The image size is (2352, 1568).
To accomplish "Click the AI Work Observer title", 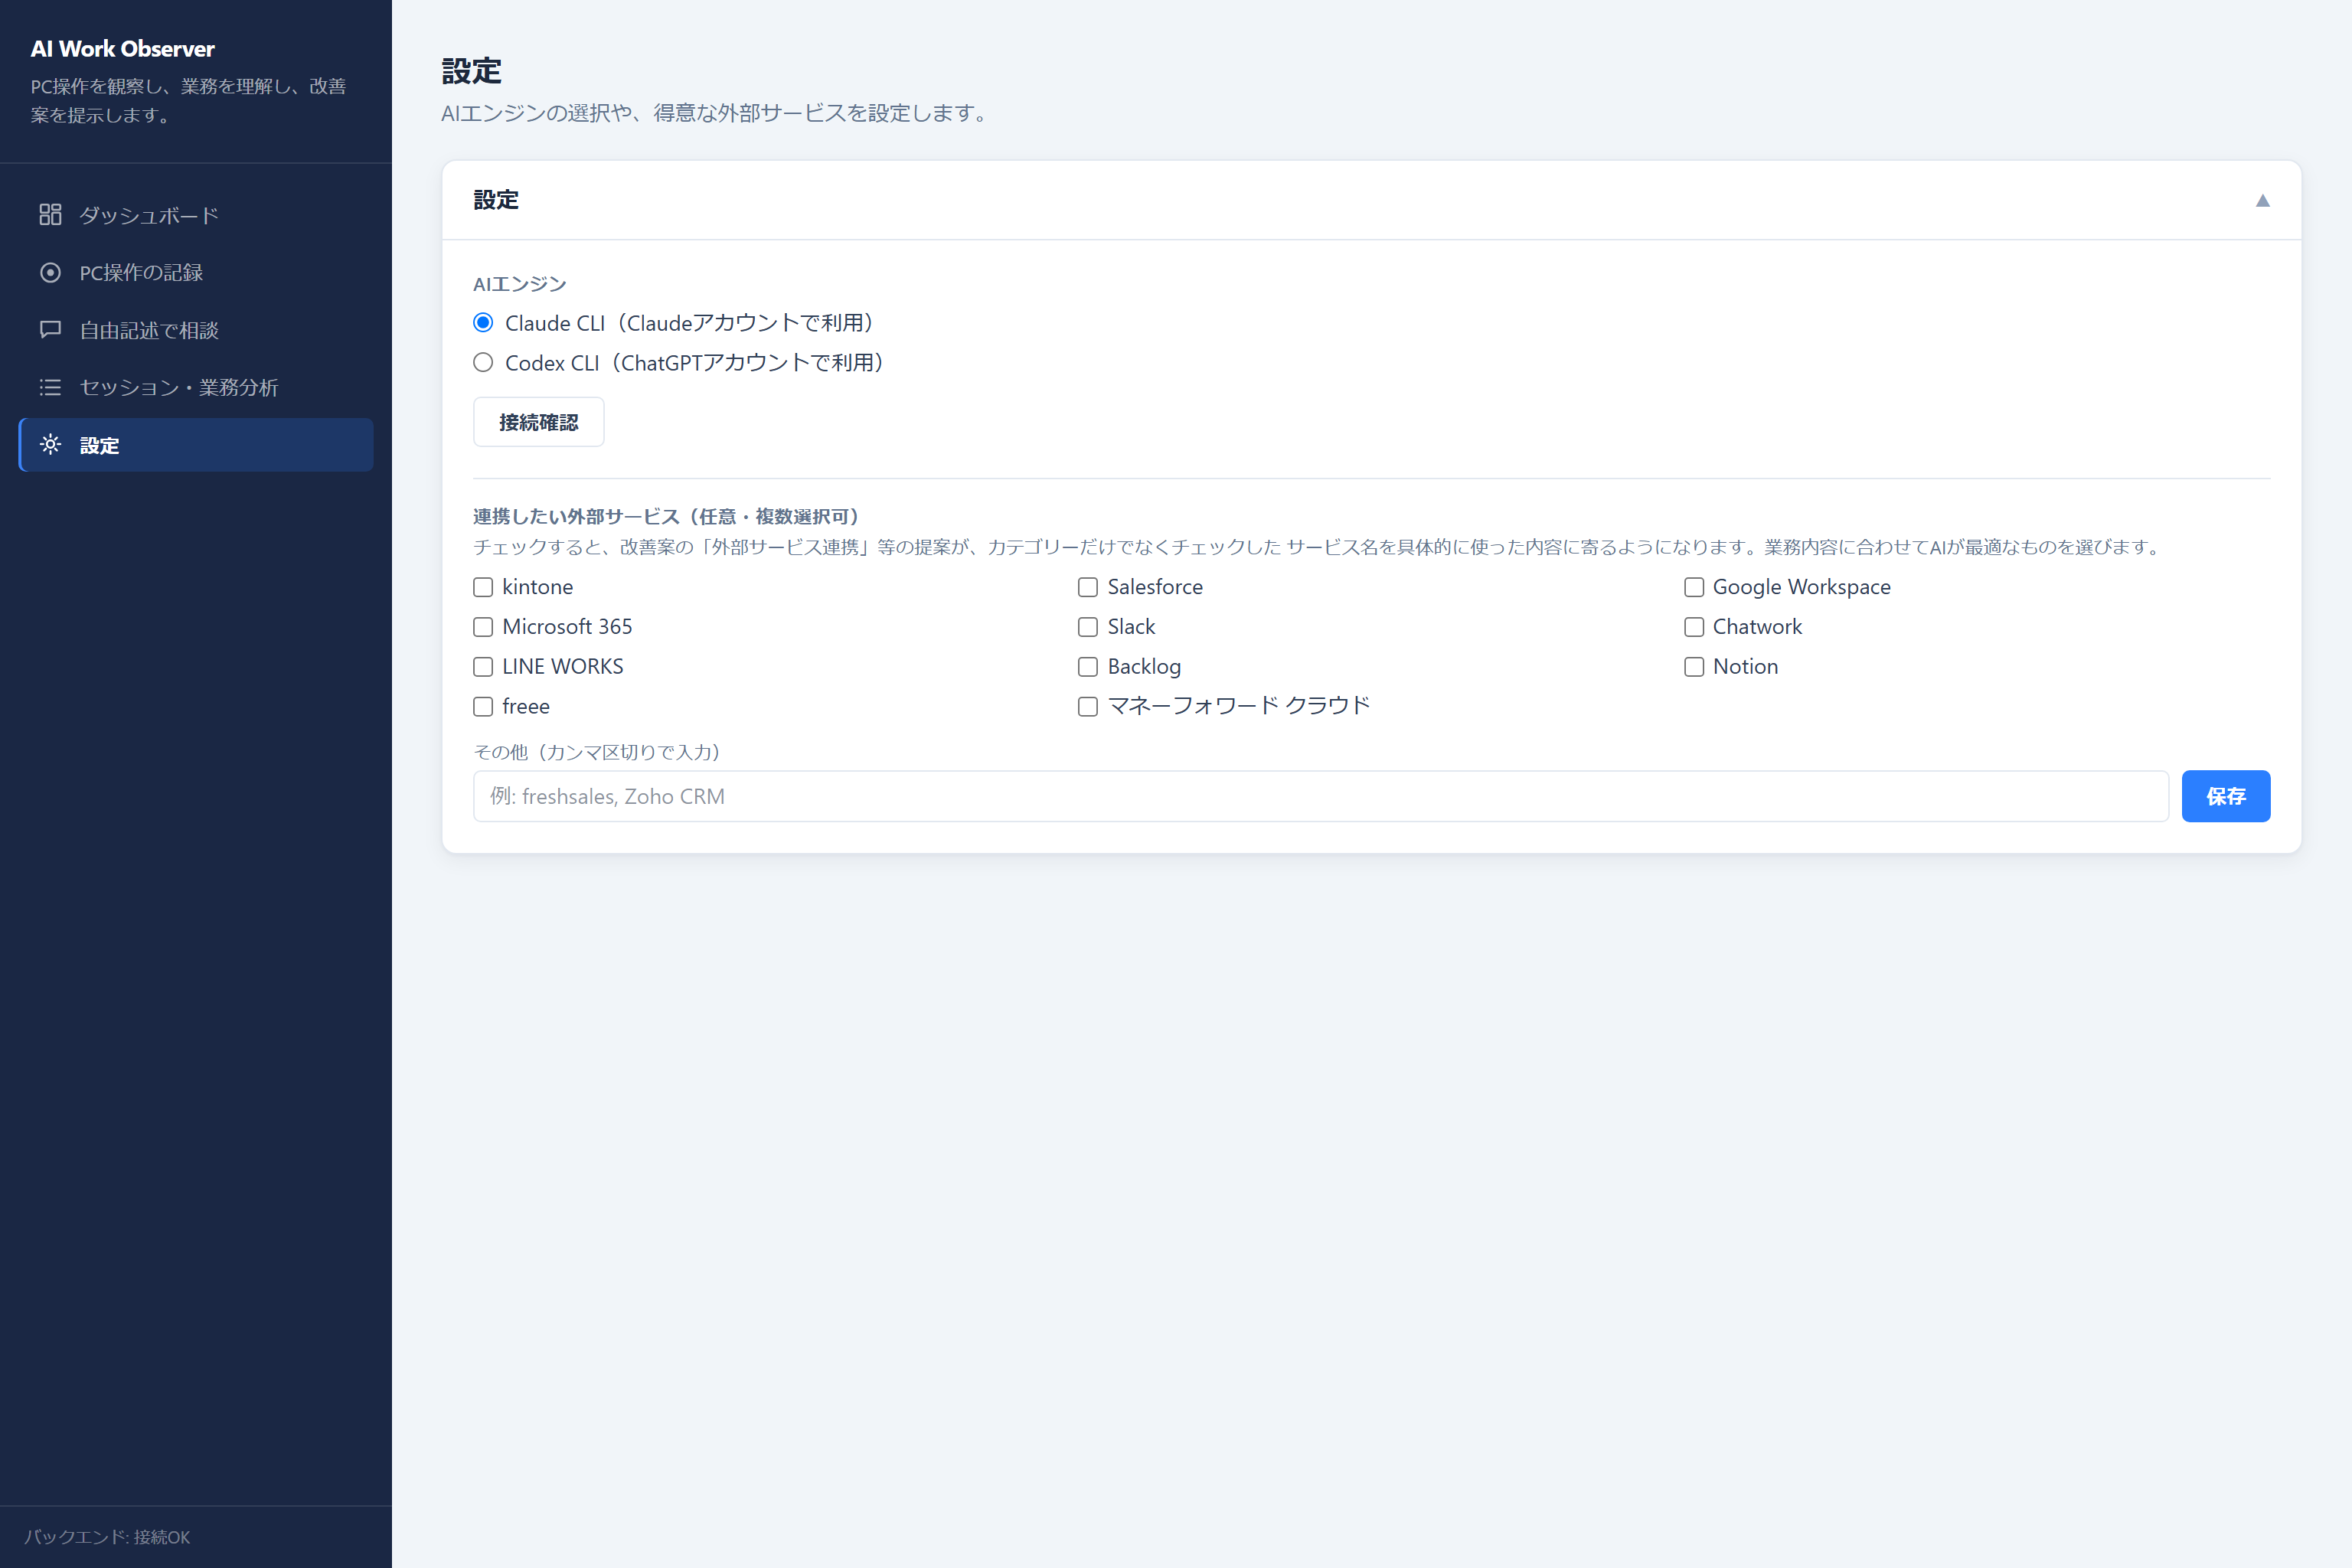I will tap(122, 49).
